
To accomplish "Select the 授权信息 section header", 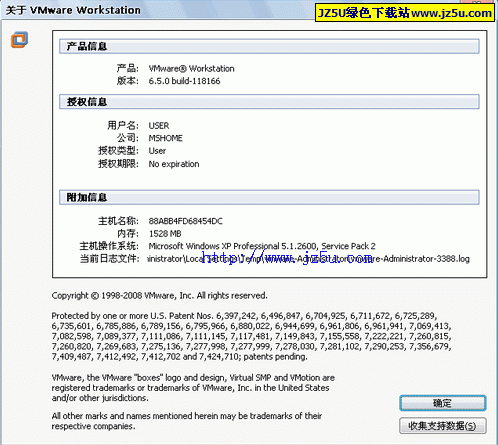I will (x=269, y=102).
